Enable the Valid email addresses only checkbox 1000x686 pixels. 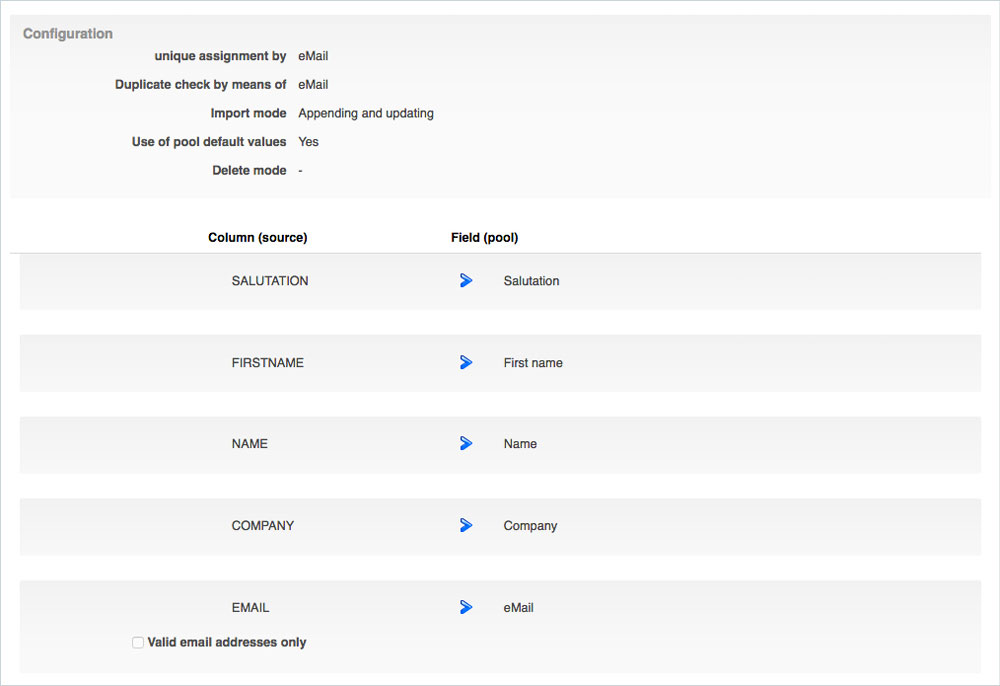(138, 643)
